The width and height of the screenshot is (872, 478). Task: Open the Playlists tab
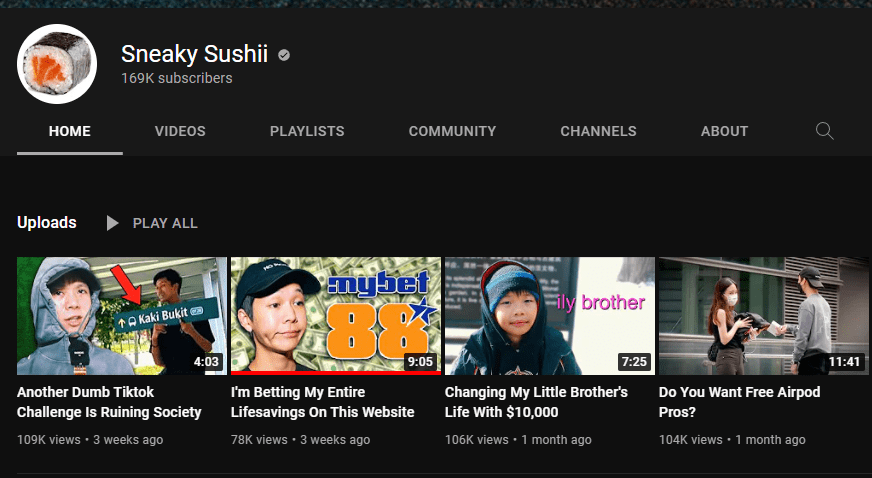pos(307,131)
